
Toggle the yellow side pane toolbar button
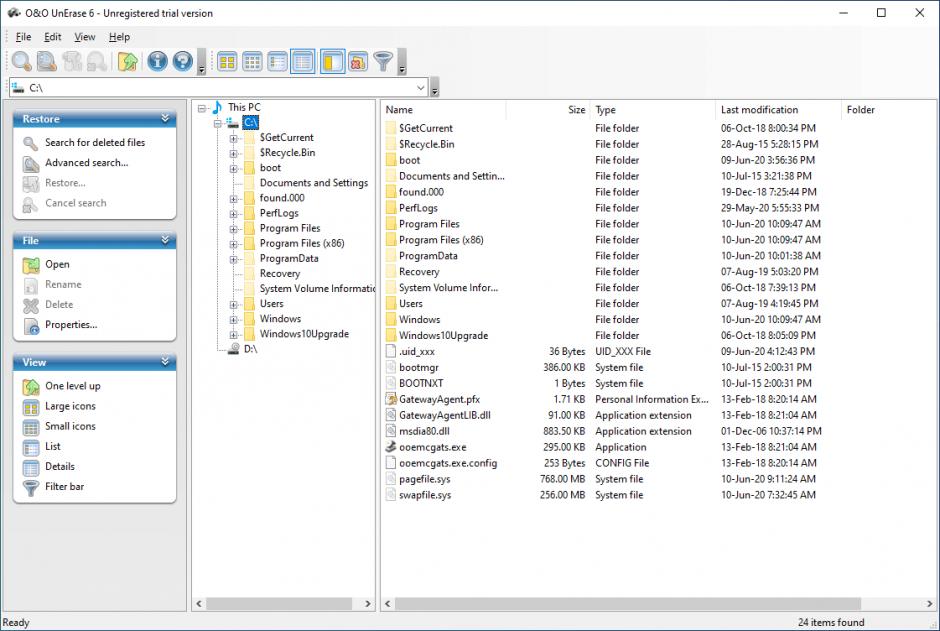332,61
